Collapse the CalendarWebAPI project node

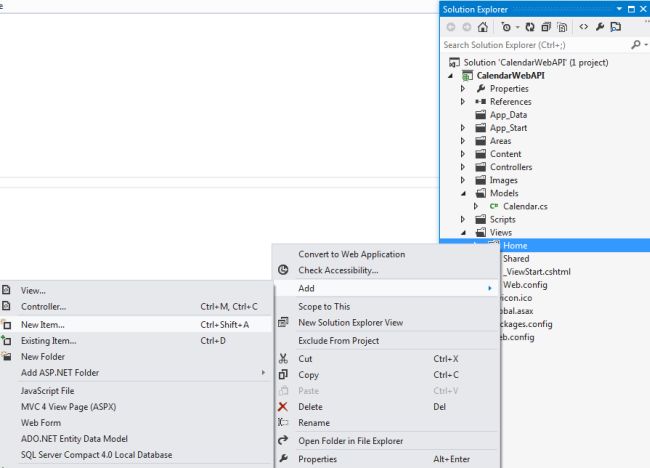click(x=451, y=76)
